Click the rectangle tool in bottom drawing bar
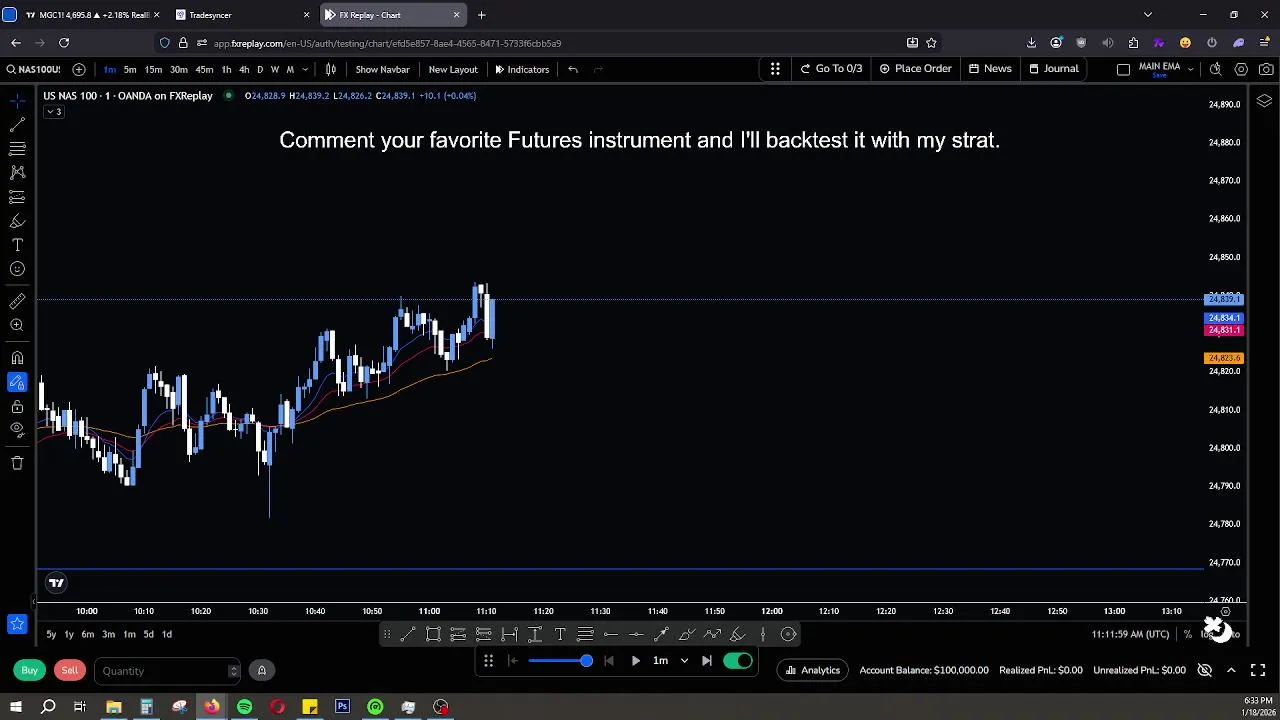This screenshot has height=720, width=1280. (x=433, y=634)
